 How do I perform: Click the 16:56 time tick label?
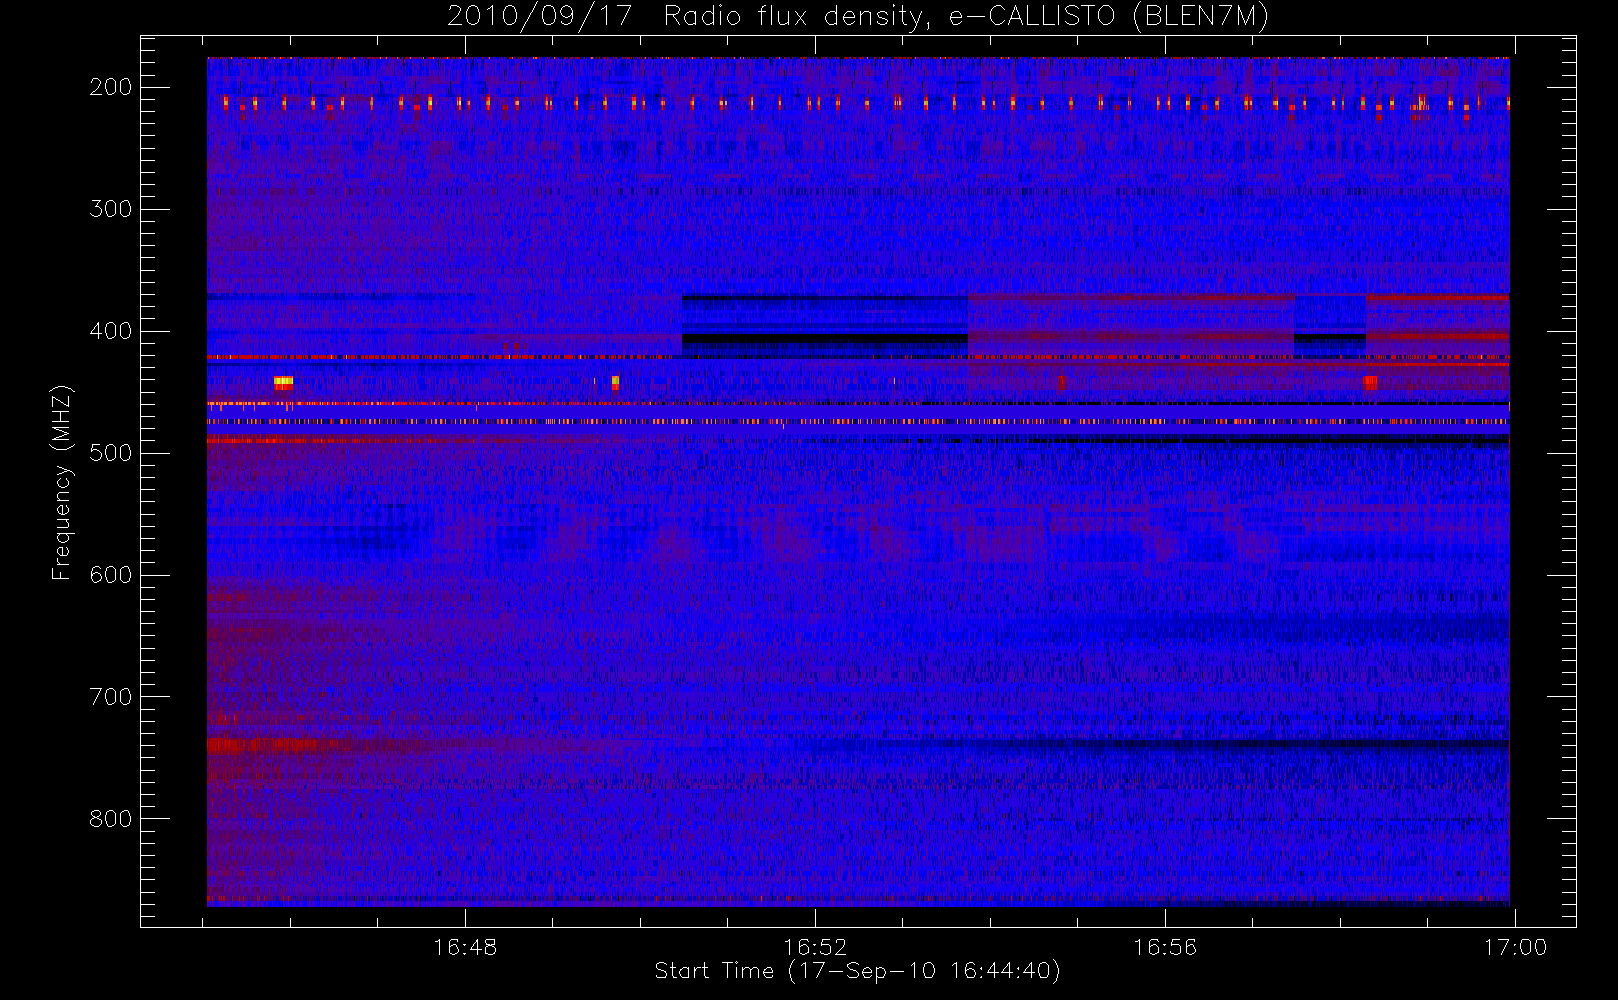point(1165,947)
